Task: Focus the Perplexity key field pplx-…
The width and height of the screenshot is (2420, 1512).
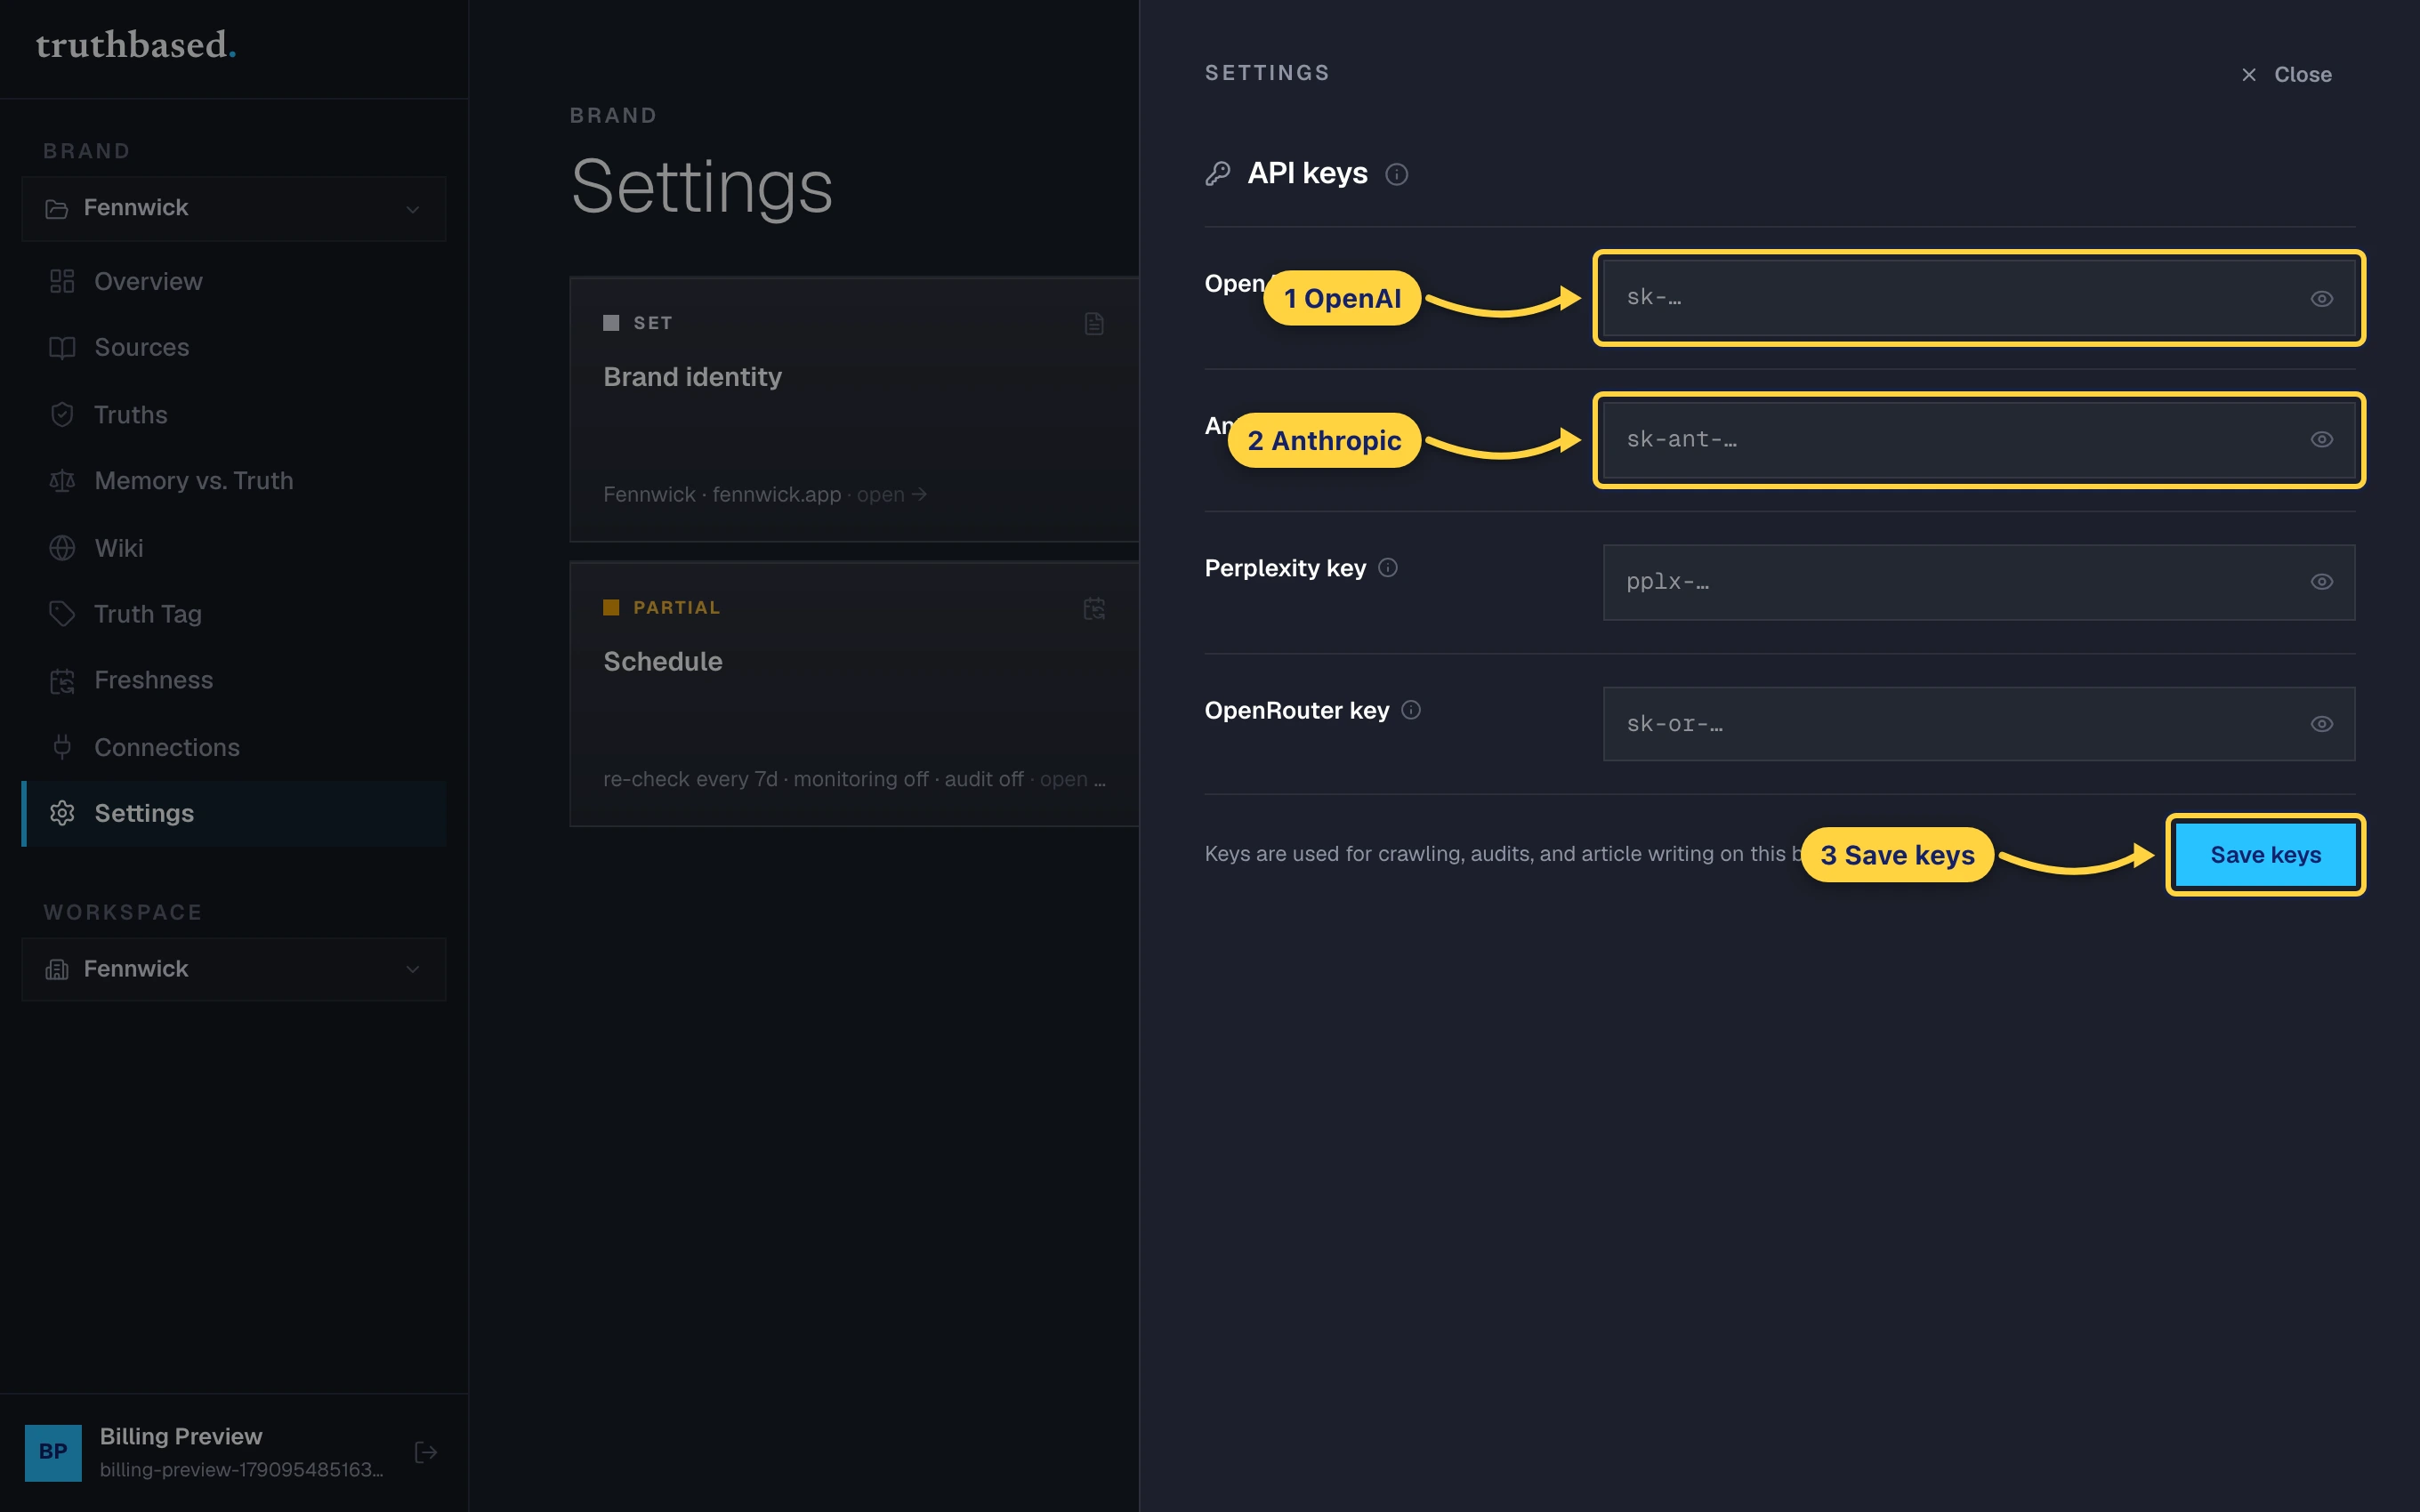Action: pos(1978,582)
